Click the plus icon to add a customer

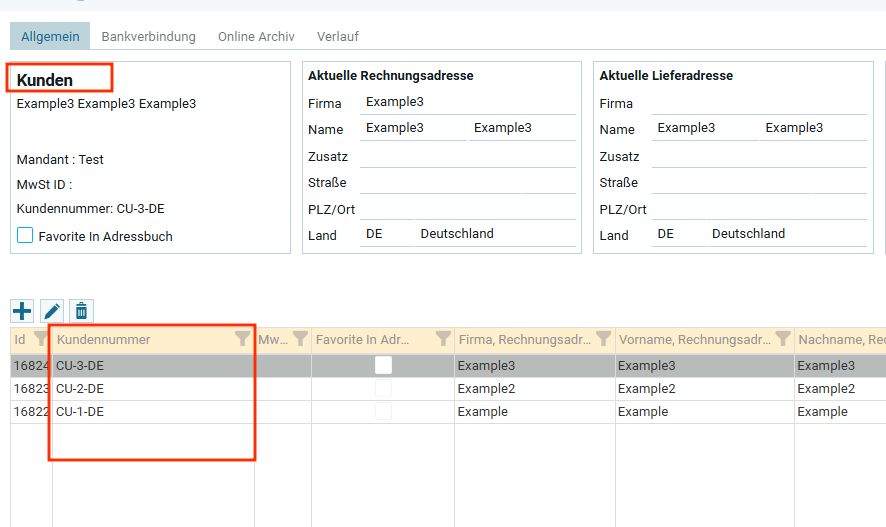coord(22,311)
